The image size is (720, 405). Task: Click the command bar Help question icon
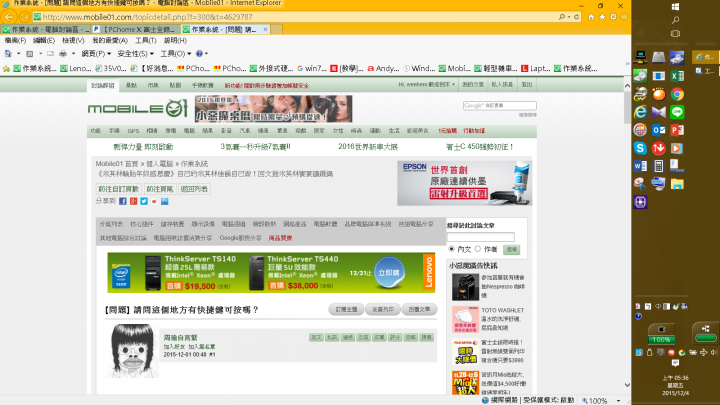coord(199,54)
